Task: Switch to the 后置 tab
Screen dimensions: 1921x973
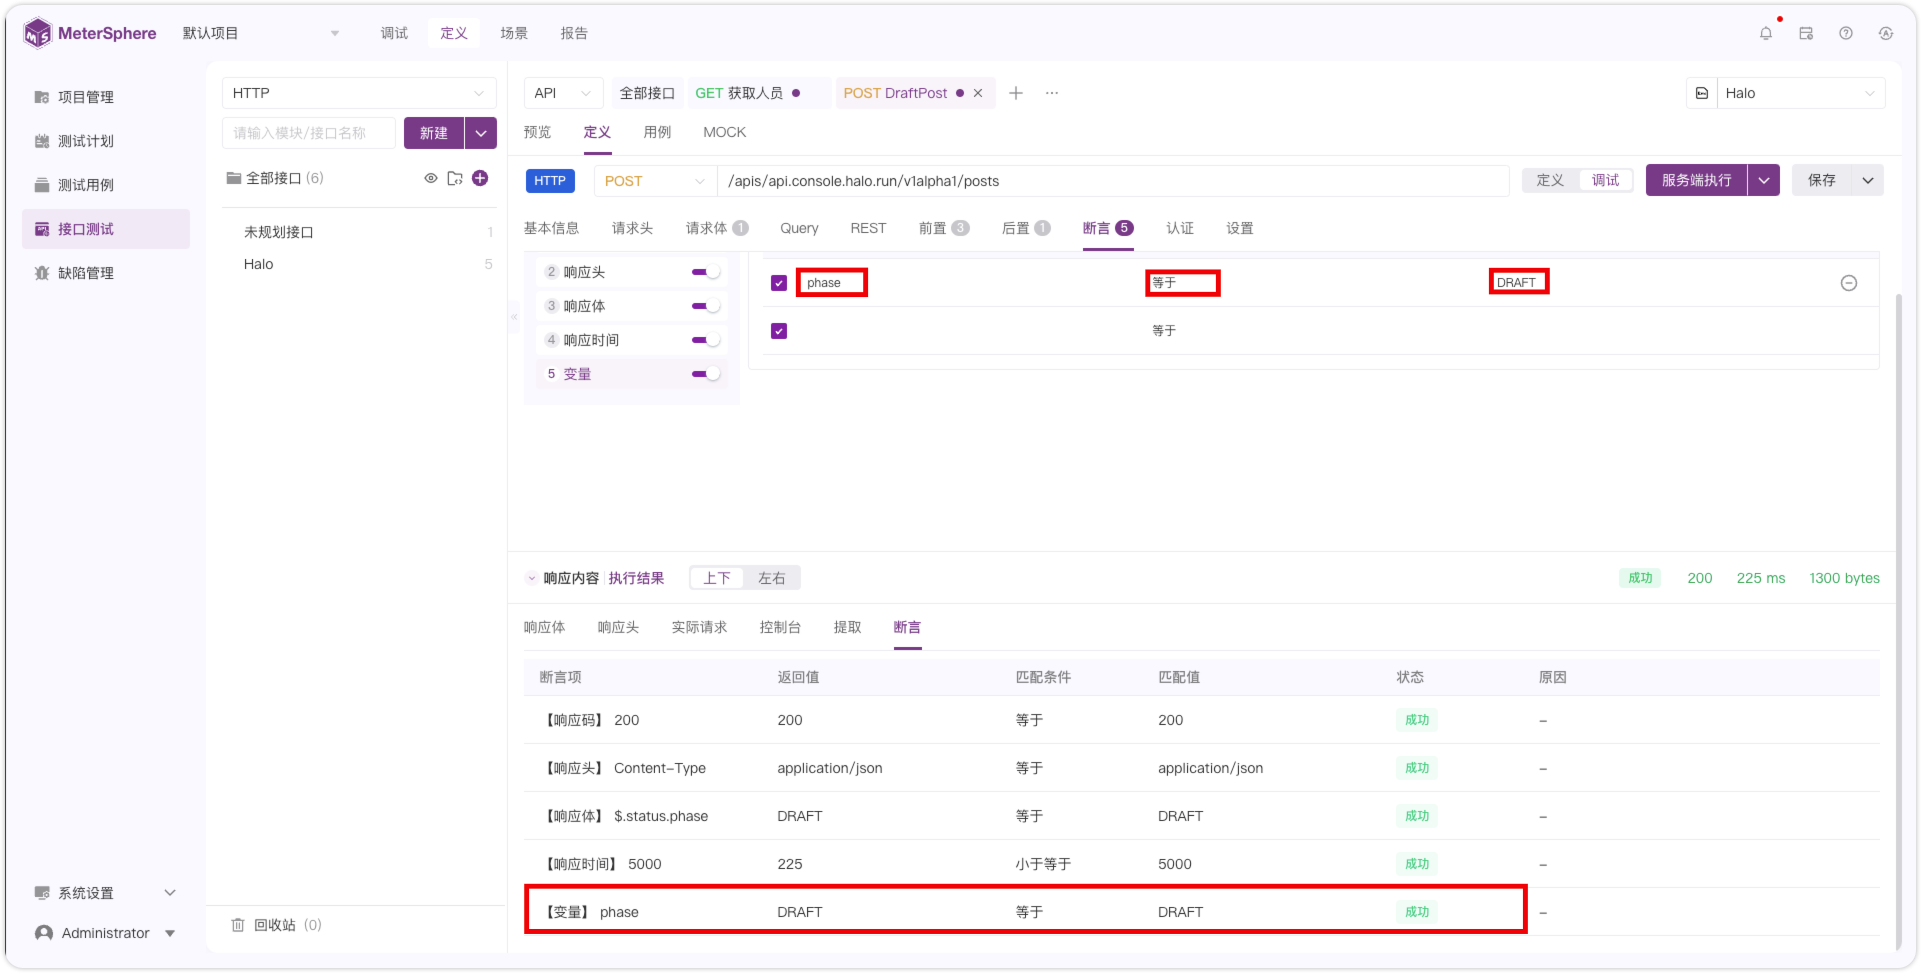Action: click(1026, 228)
